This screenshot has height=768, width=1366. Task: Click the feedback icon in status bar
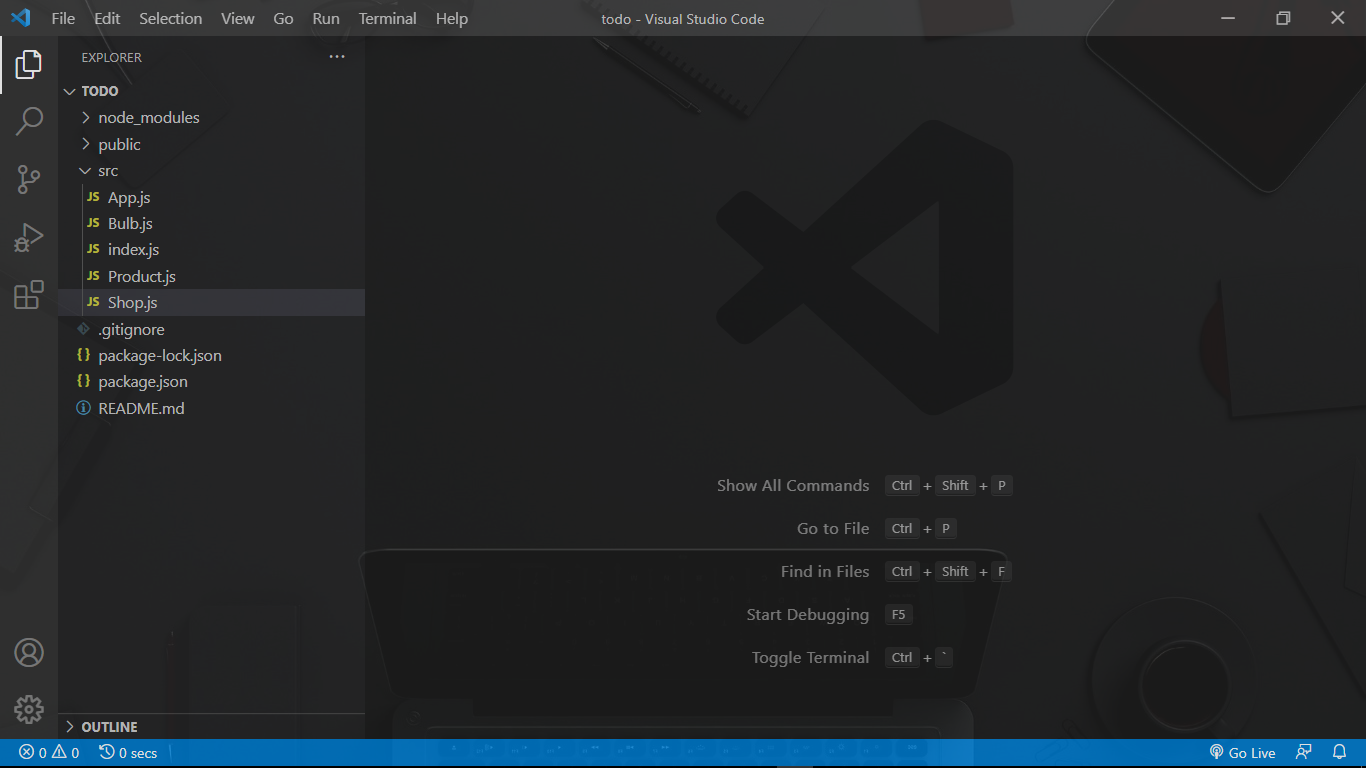(x=1303, y=752)
